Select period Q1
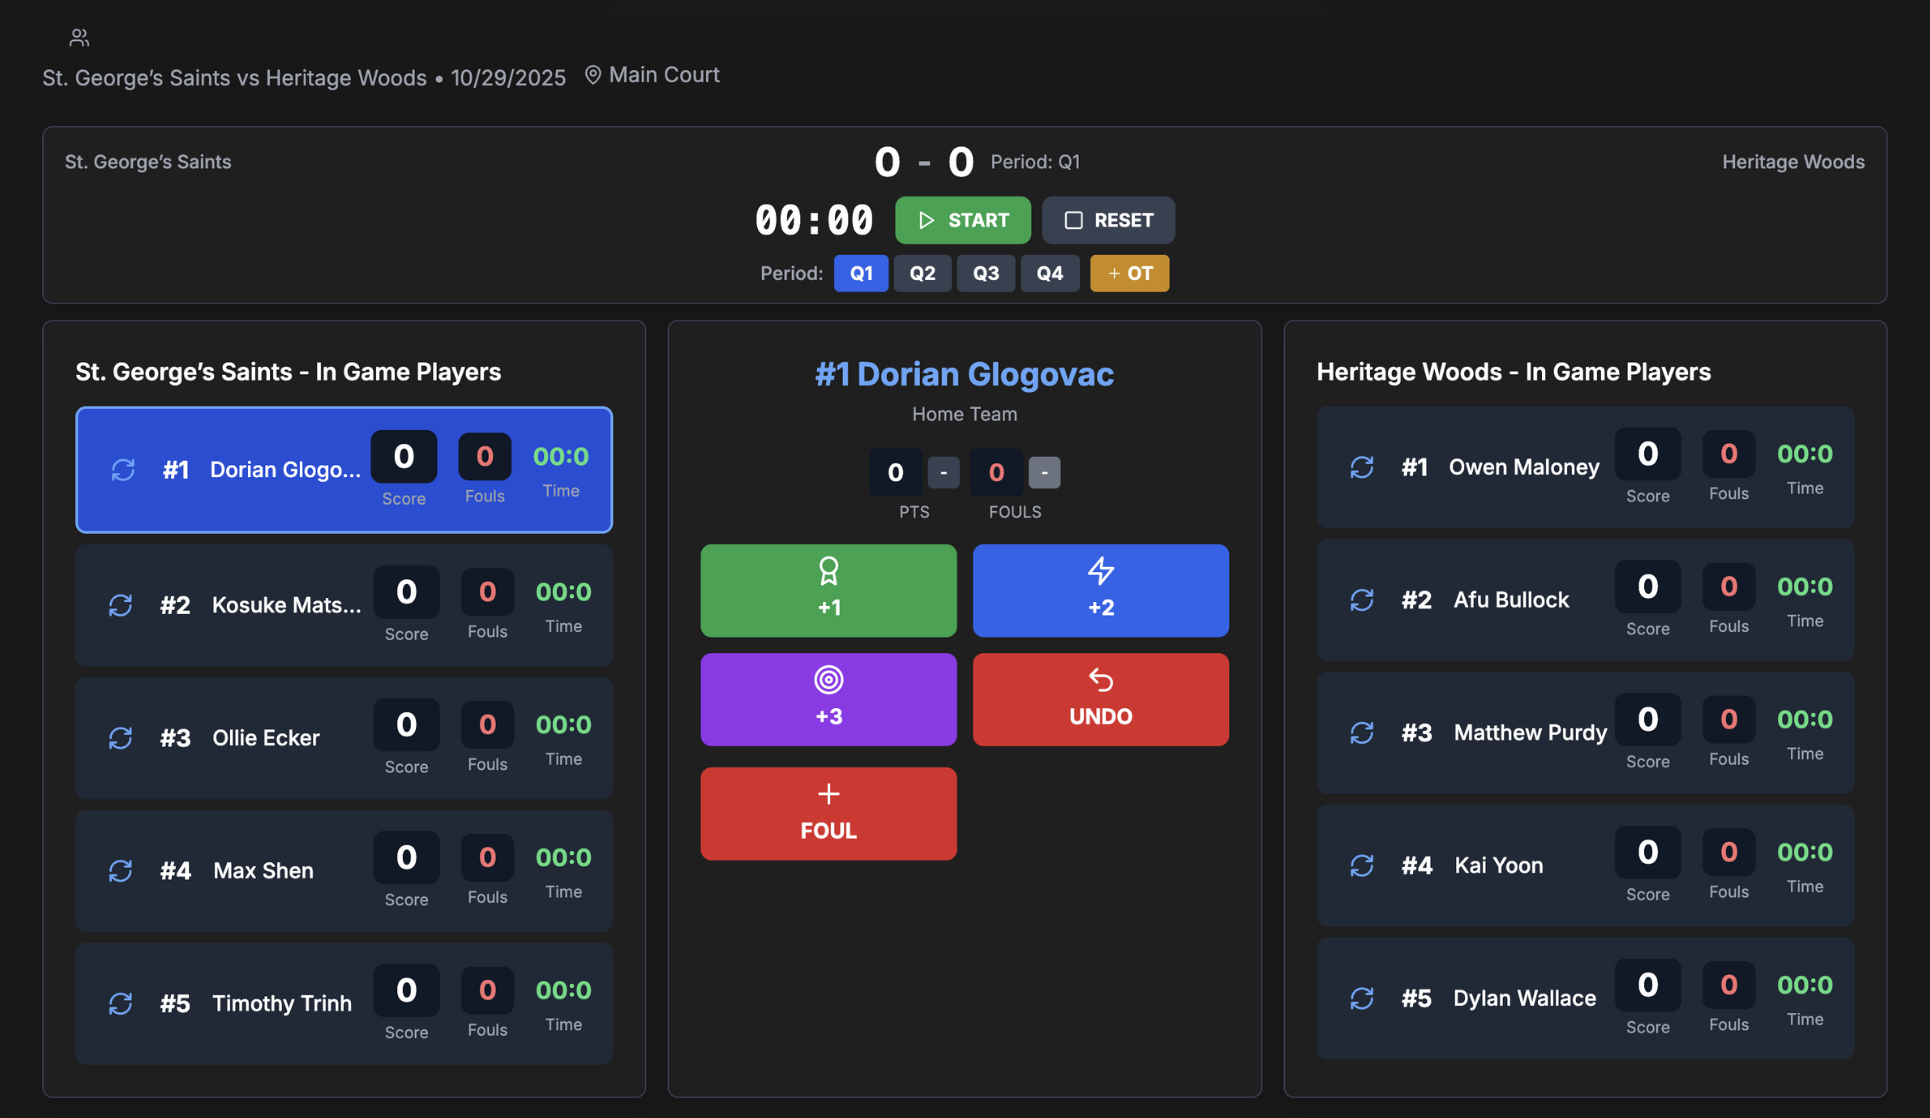The image size is (1930, 1118). [861, 273]
